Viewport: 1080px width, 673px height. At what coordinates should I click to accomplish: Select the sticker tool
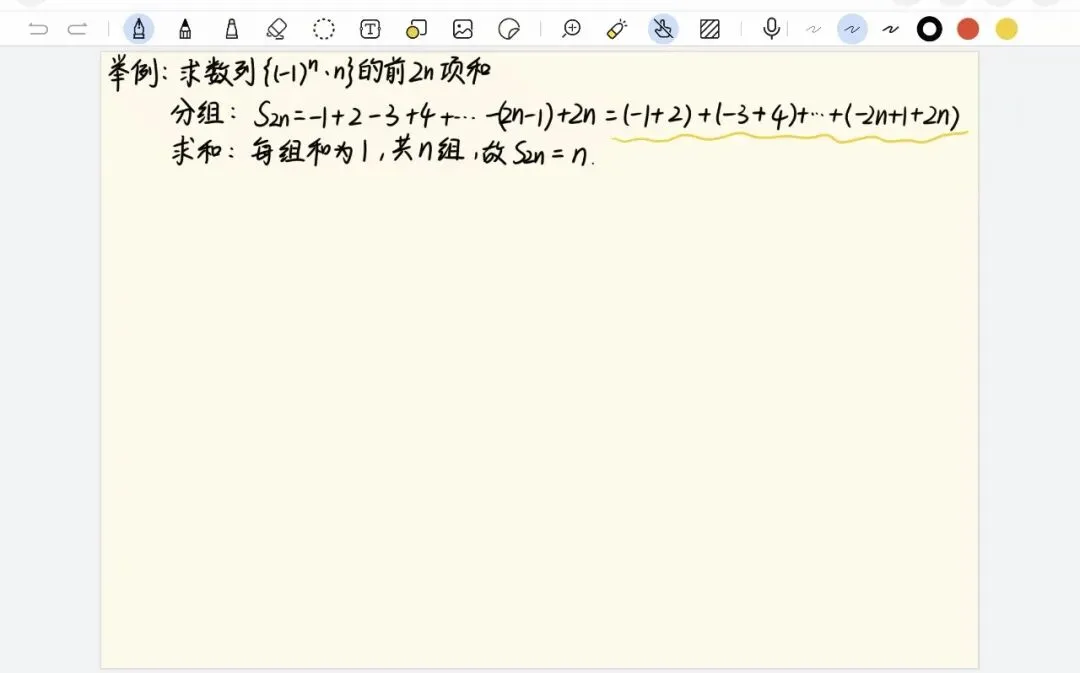pyautogui.click(x=508, y=28)
